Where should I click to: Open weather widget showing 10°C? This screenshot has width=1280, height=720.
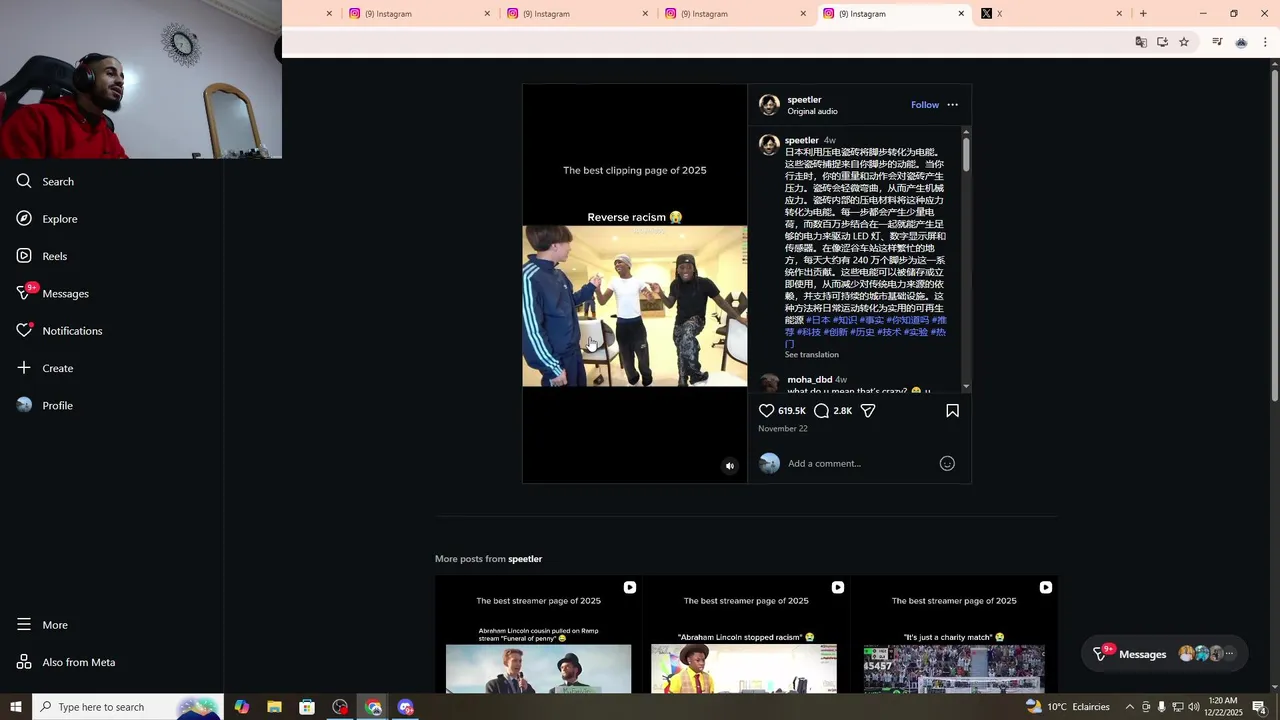pos(1067,707)
